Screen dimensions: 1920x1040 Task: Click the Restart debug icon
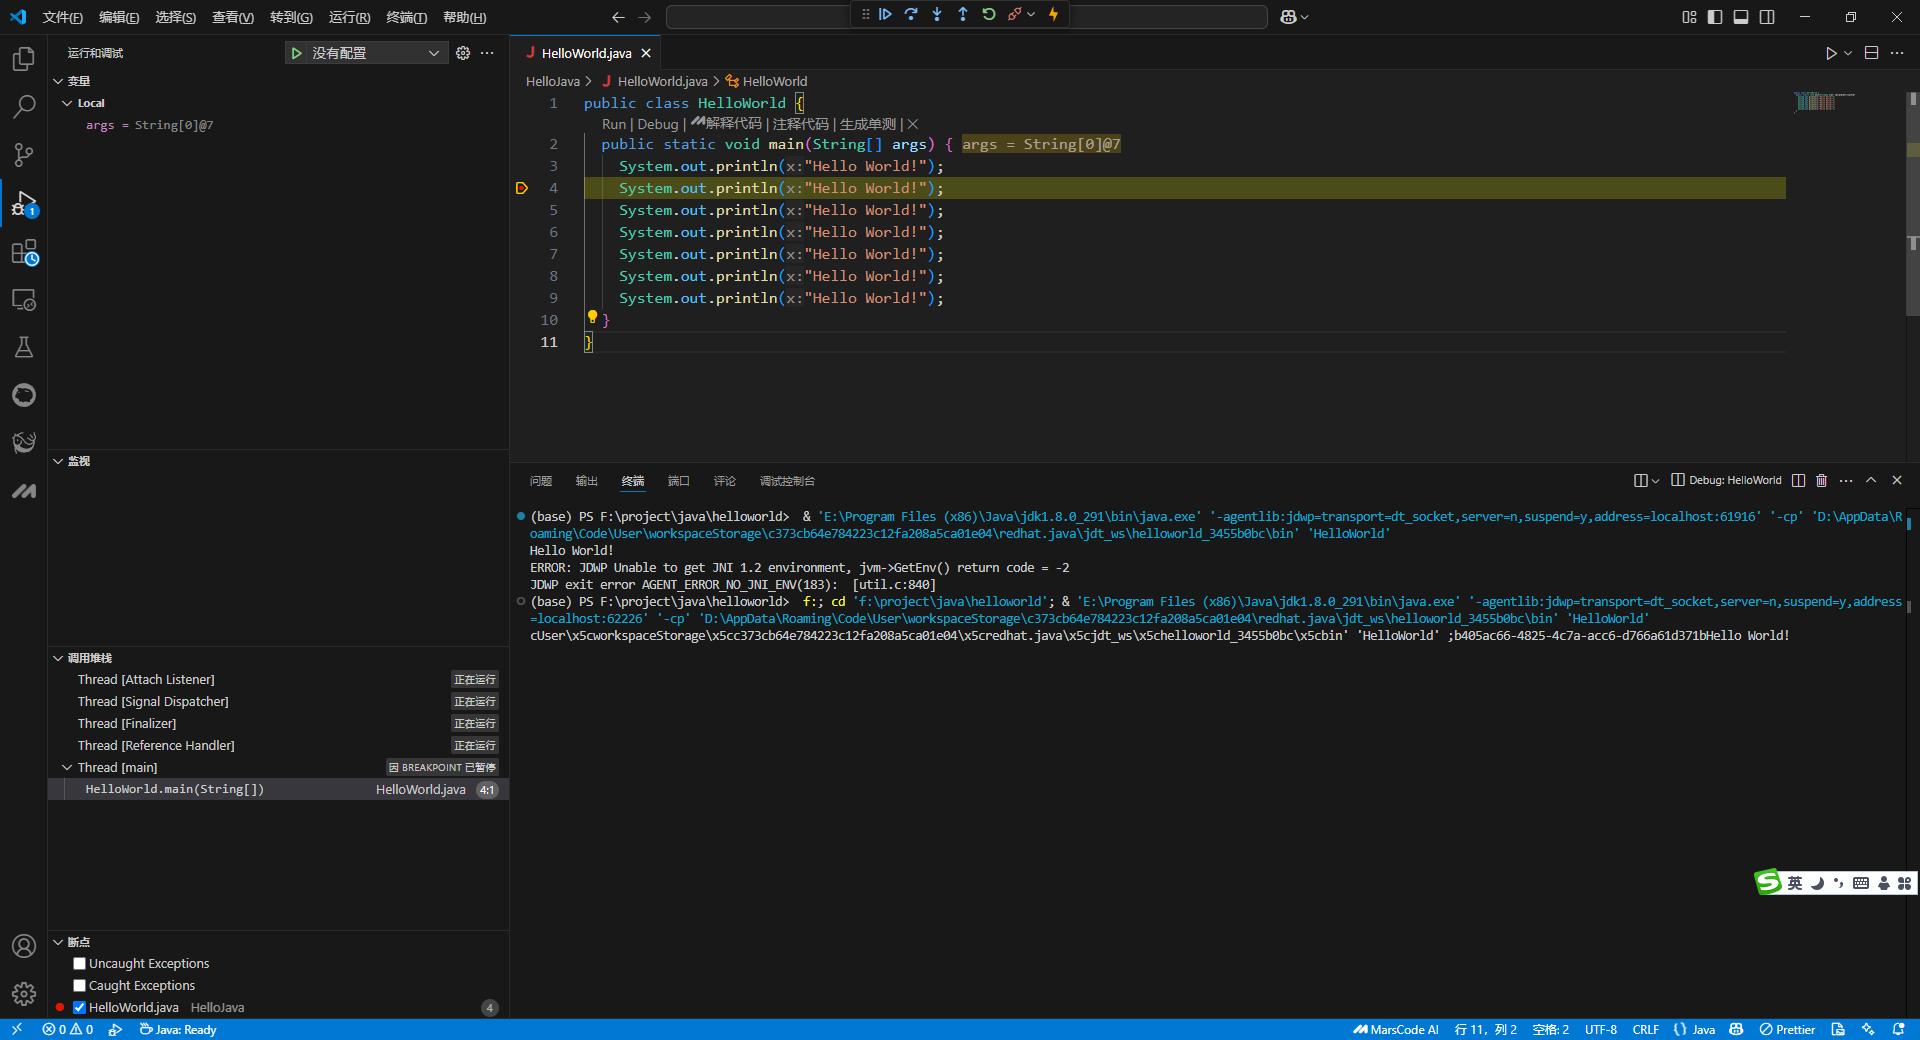pyautogui.click(x=988, y=14)
